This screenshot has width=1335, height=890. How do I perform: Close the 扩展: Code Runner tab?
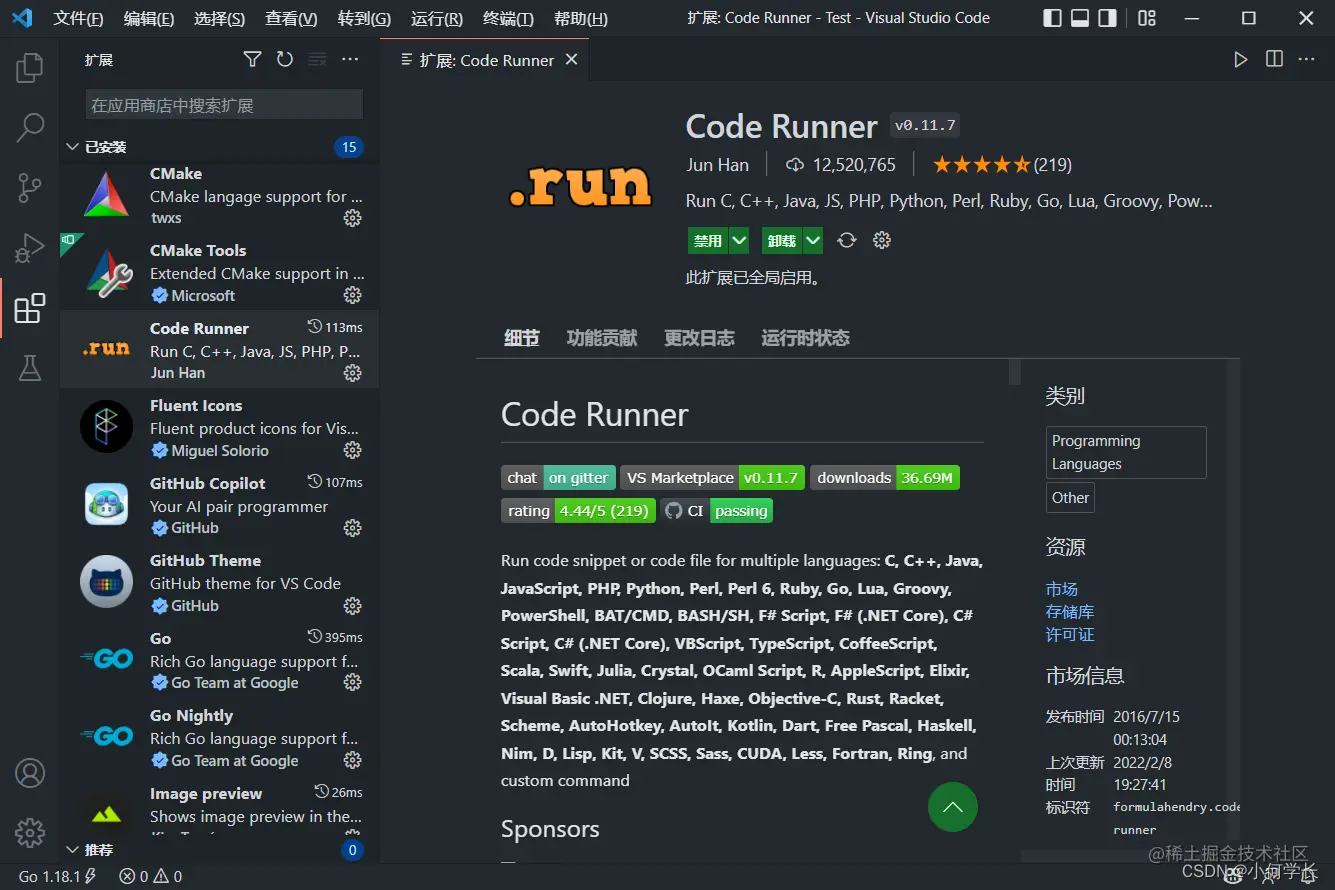pos(571,60)
